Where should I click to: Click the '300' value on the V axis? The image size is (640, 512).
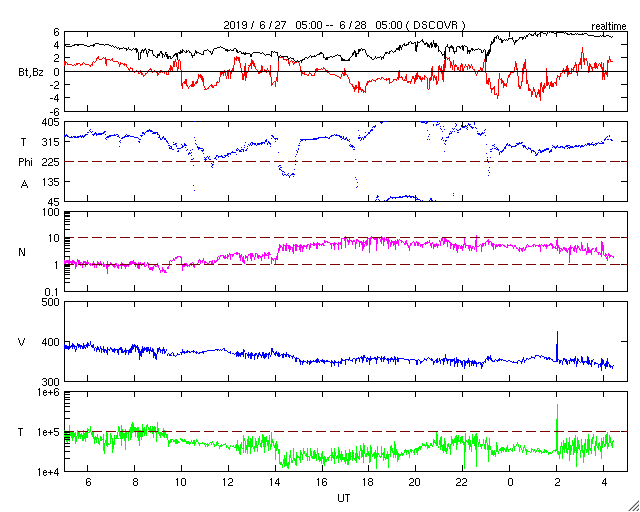pyautogui.click(x=51, y=382)
